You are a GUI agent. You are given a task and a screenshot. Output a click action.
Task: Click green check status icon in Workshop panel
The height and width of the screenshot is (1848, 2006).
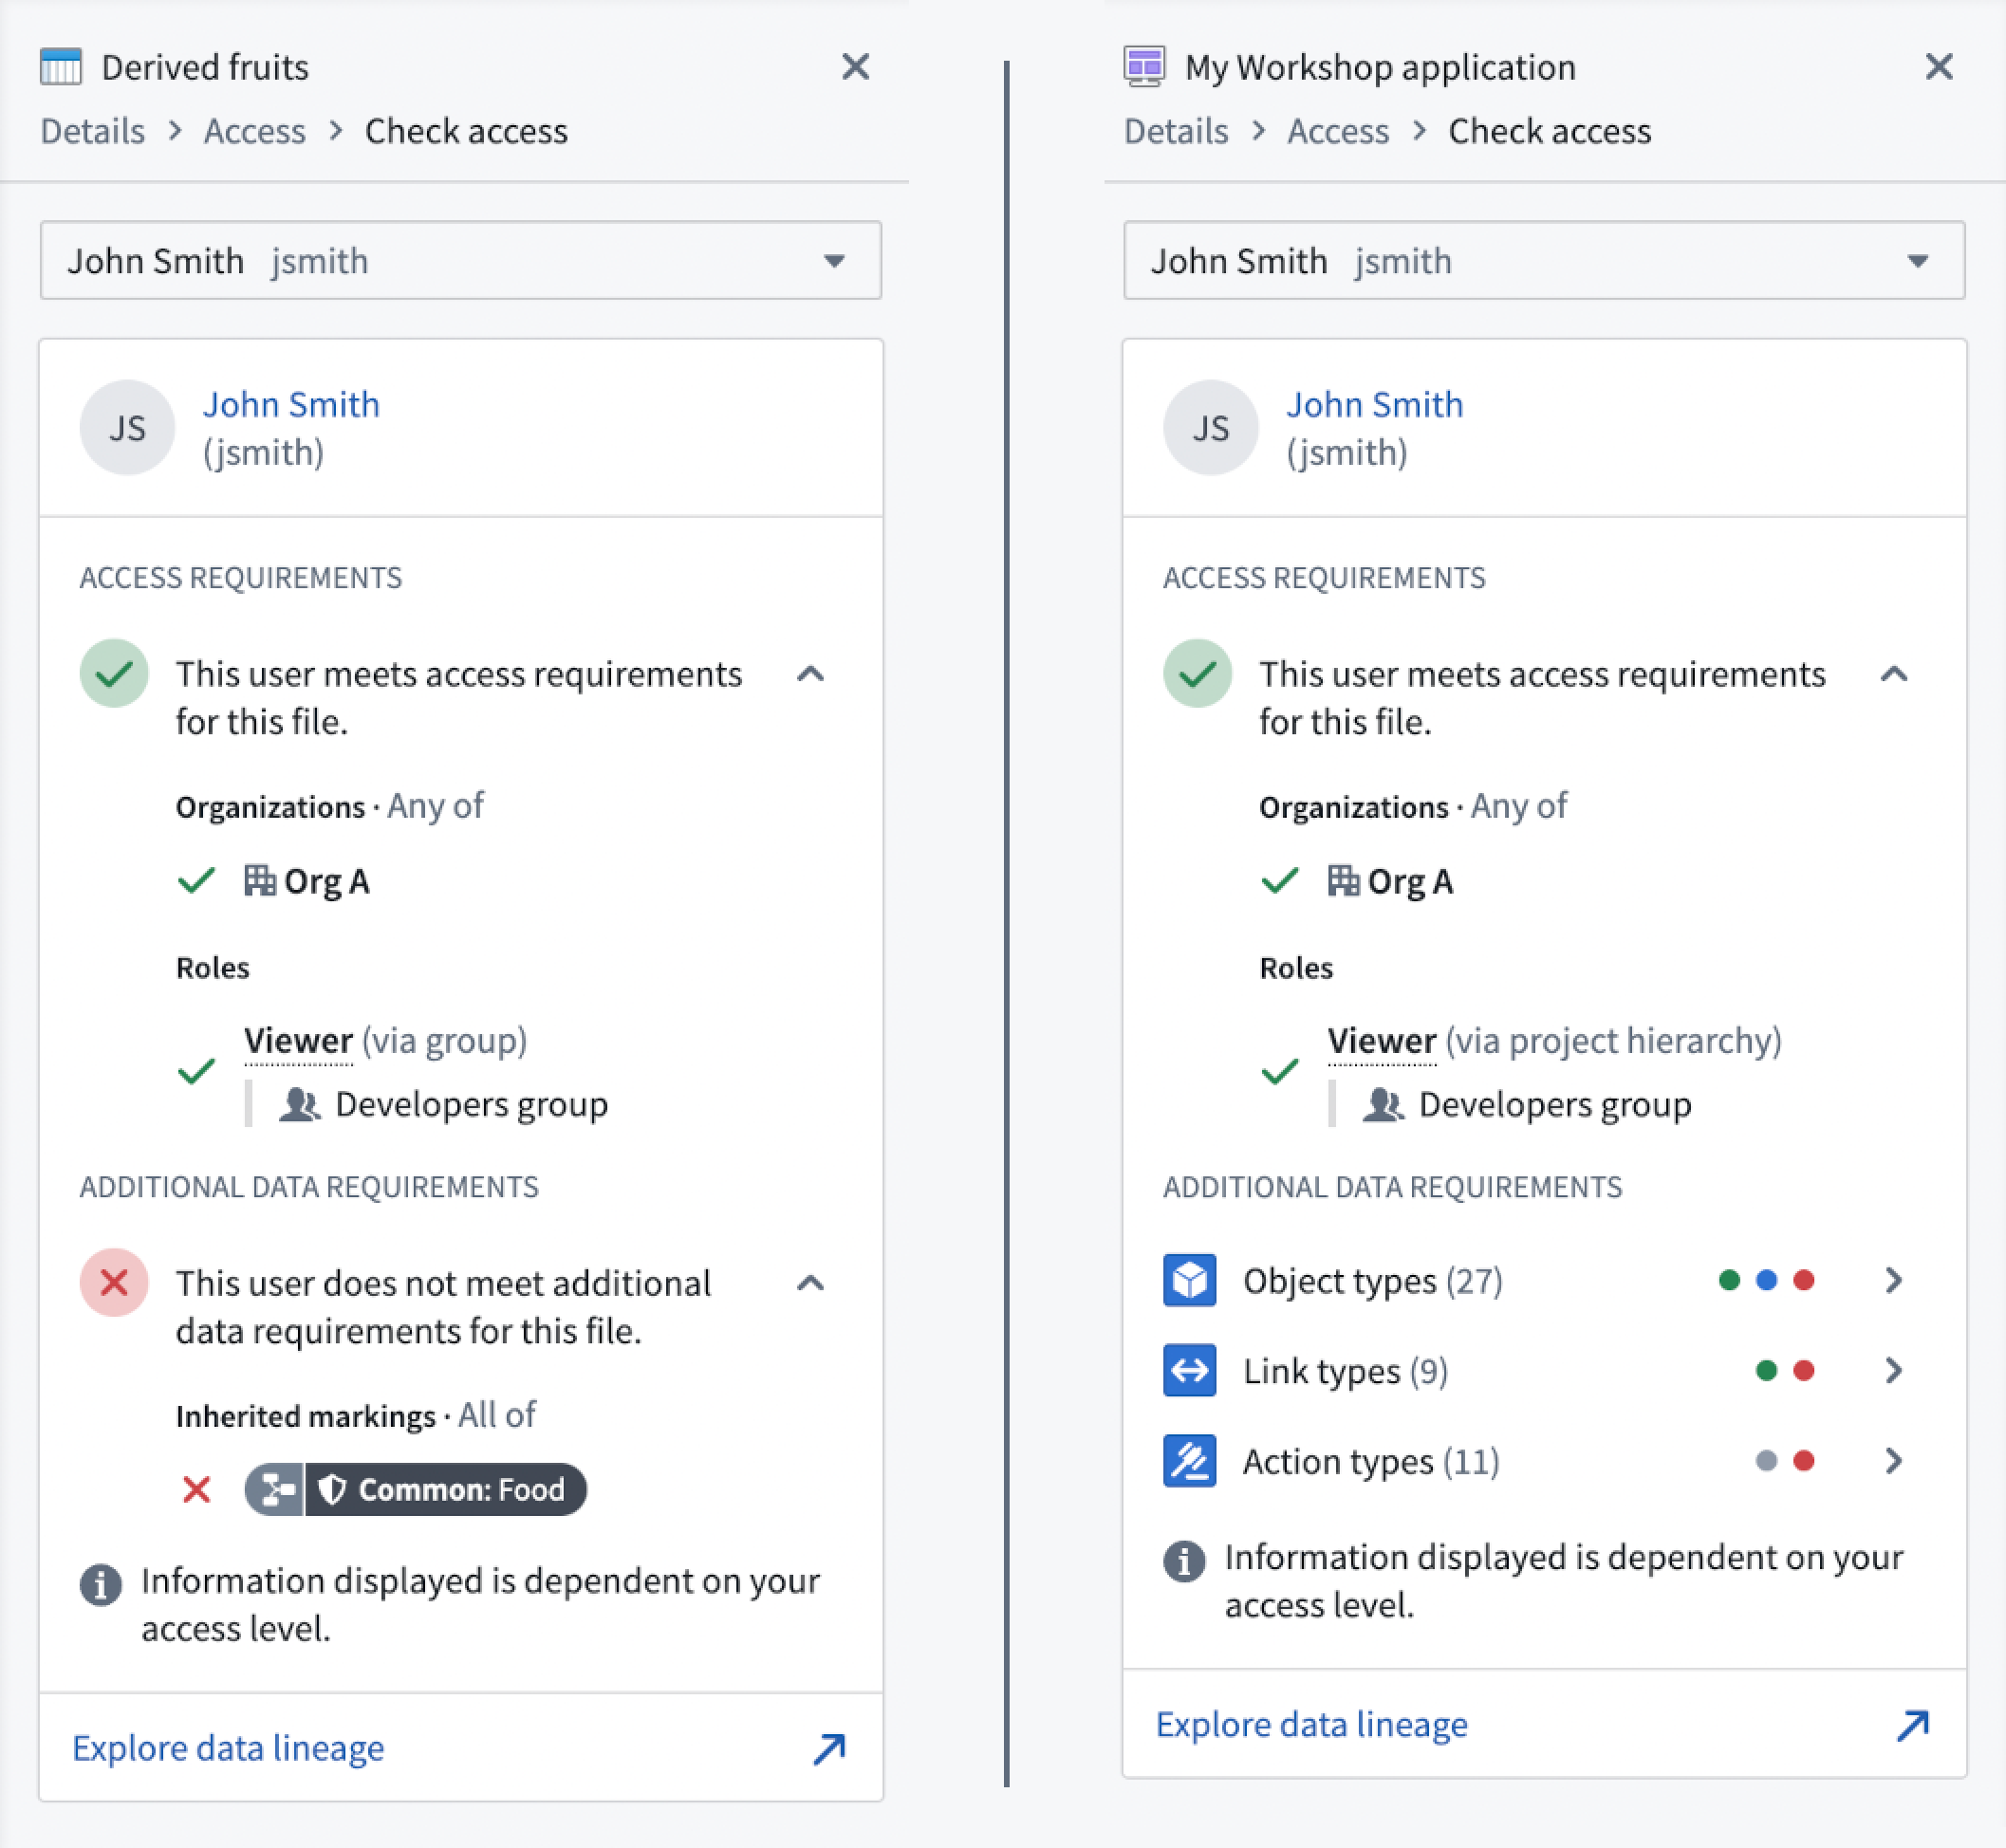[1197, 674]
